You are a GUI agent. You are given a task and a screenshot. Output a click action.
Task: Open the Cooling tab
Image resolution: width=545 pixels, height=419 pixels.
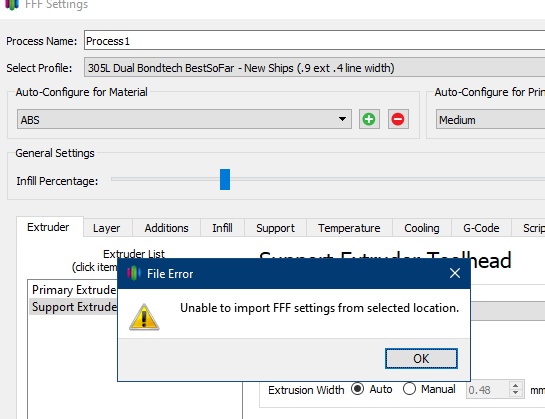pos(422,228)
